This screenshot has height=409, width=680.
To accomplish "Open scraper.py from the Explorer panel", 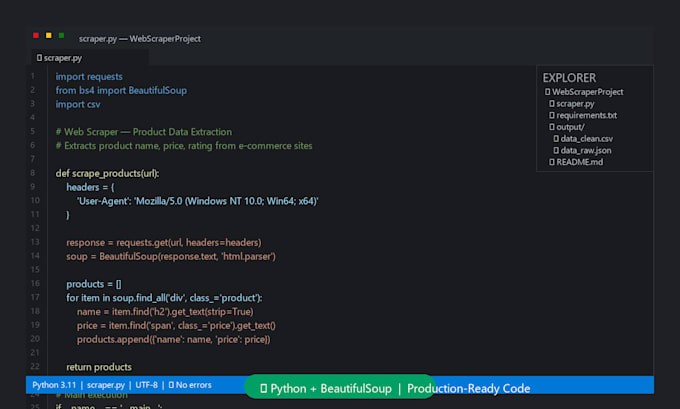I will coord(572,104).
